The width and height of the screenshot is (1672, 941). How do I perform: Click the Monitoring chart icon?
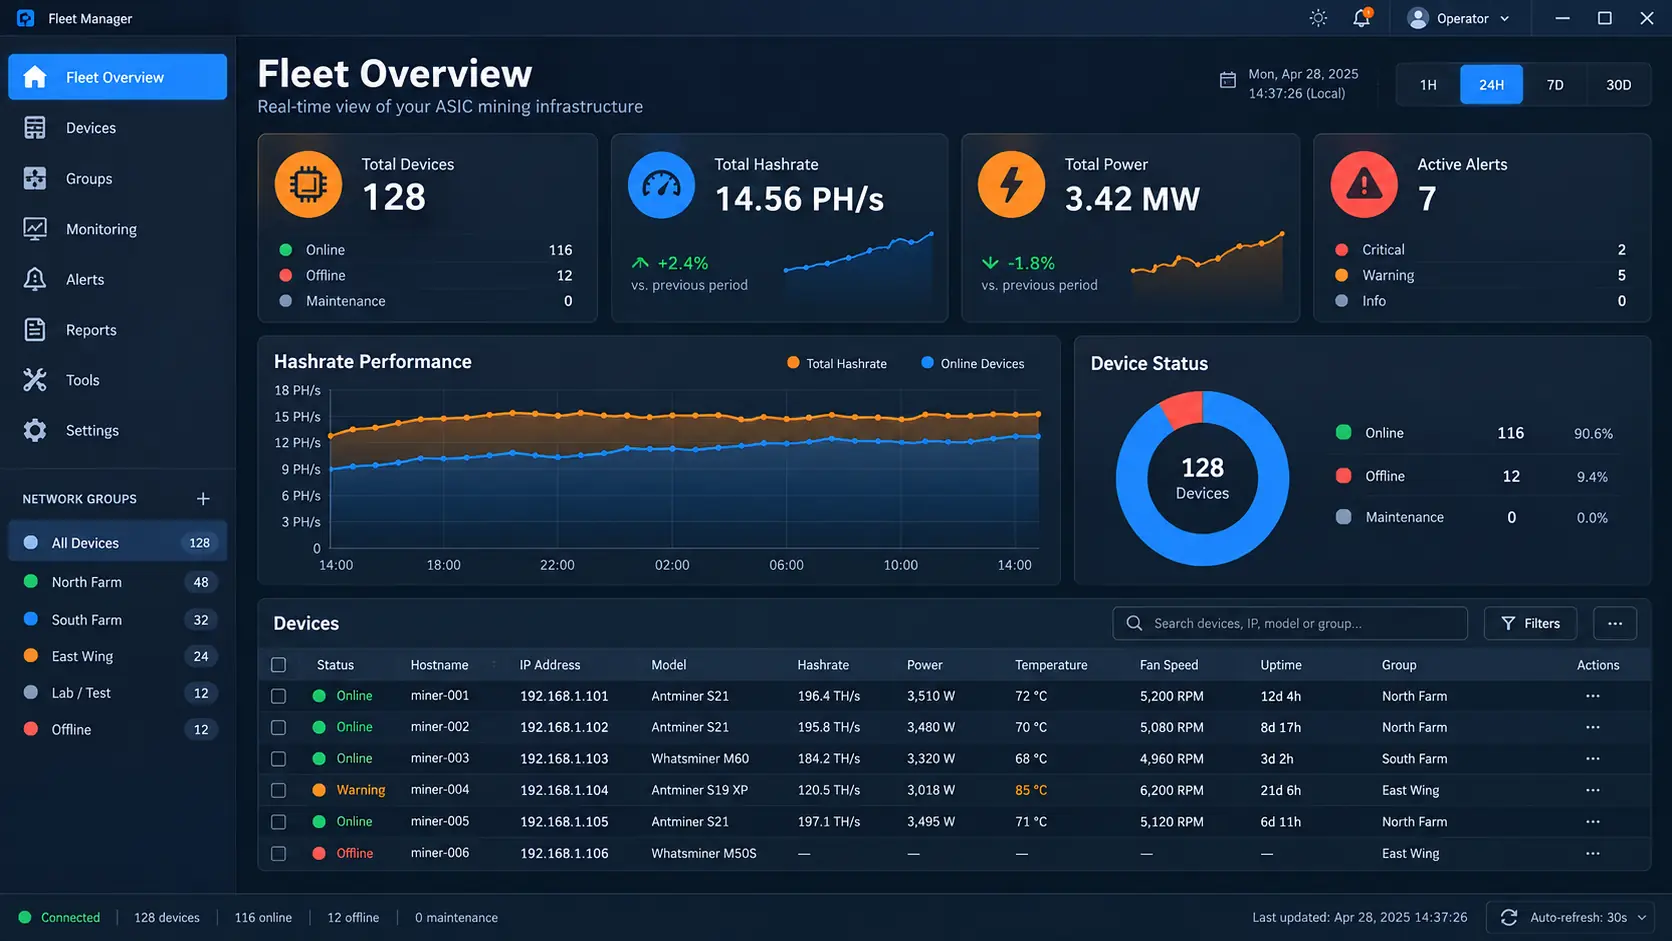pos(35,229)
